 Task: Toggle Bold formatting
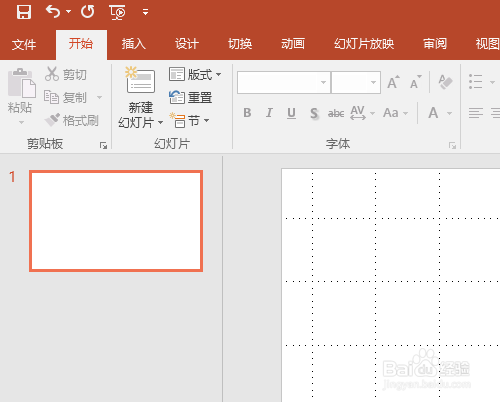[247, 113]
